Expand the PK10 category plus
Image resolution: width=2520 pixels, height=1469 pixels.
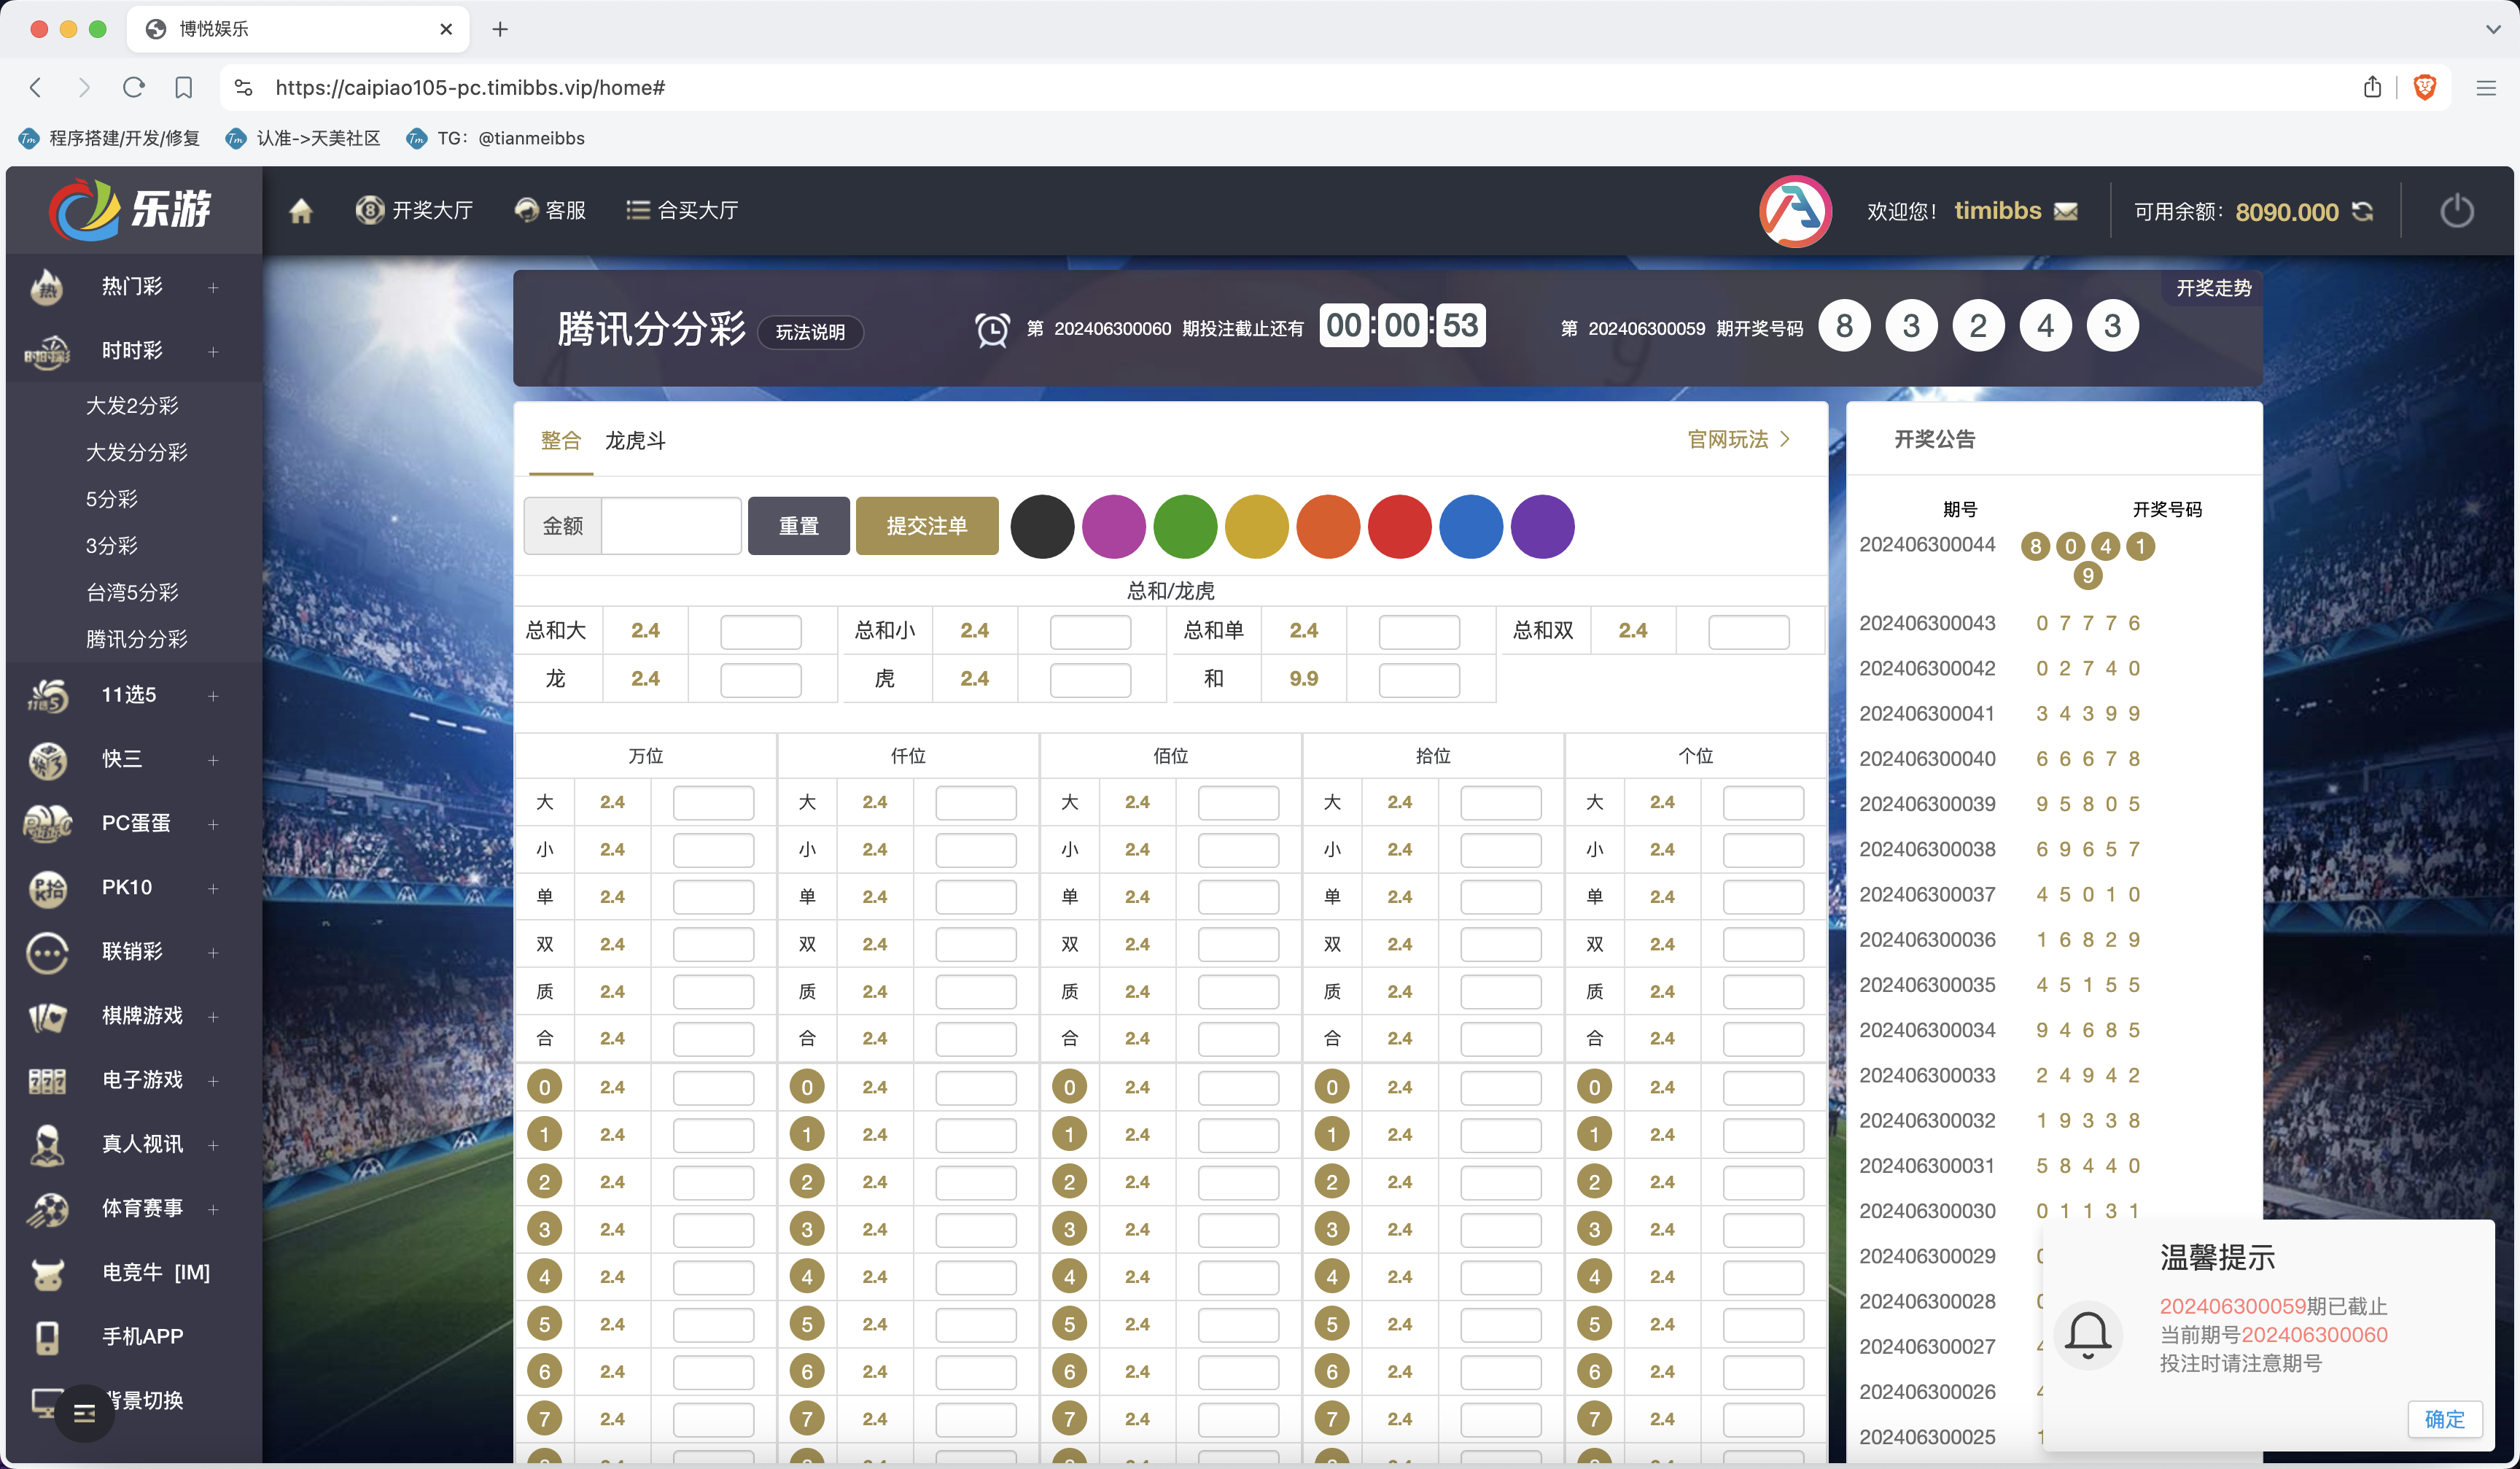213,888
